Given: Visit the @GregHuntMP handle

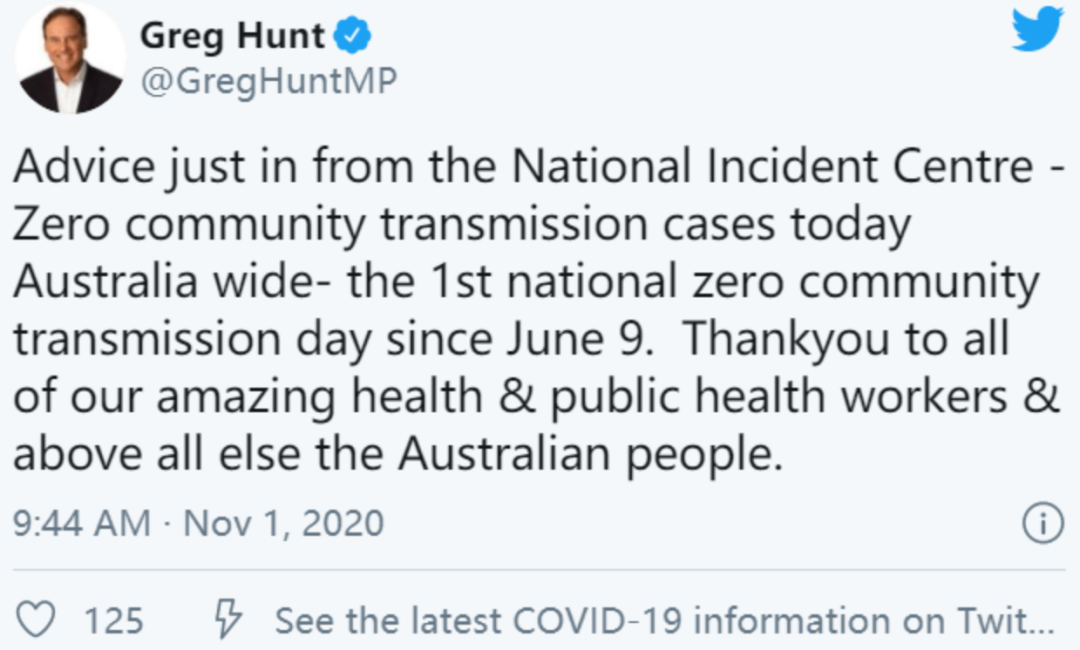Looking at the screenshot, I should (x=269, y=82).
